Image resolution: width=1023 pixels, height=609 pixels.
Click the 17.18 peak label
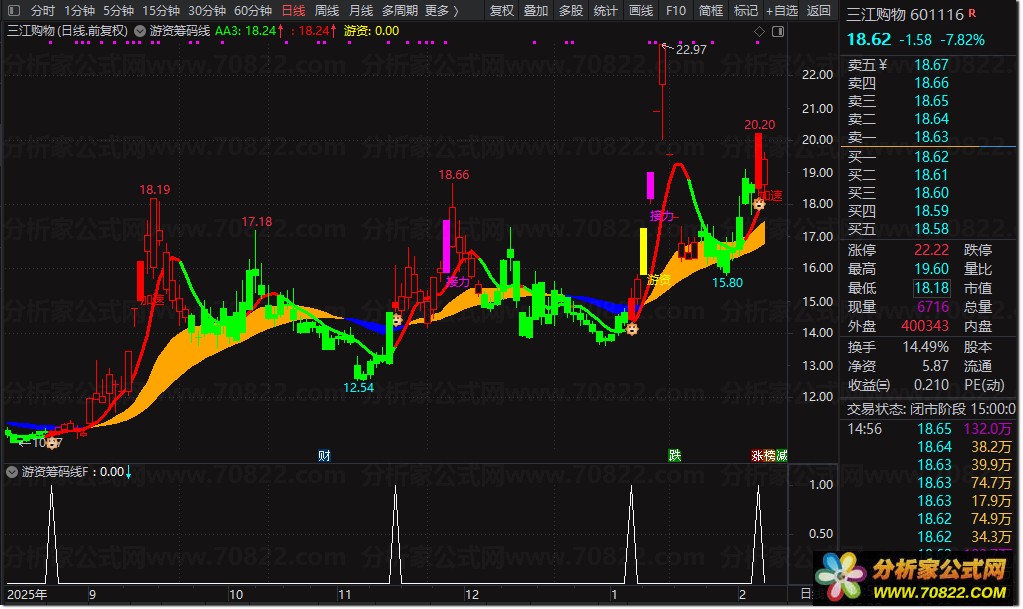click(256, 222)
